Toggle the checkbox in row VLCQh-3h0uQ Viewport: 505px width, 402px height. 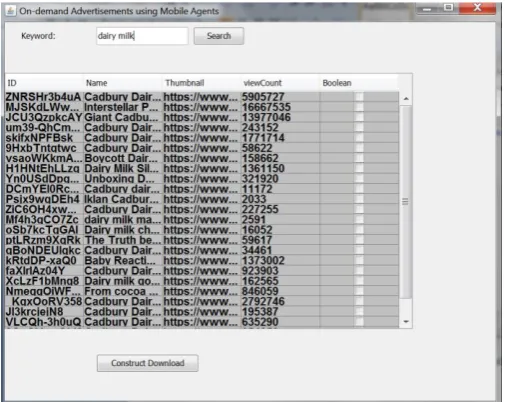359,322
